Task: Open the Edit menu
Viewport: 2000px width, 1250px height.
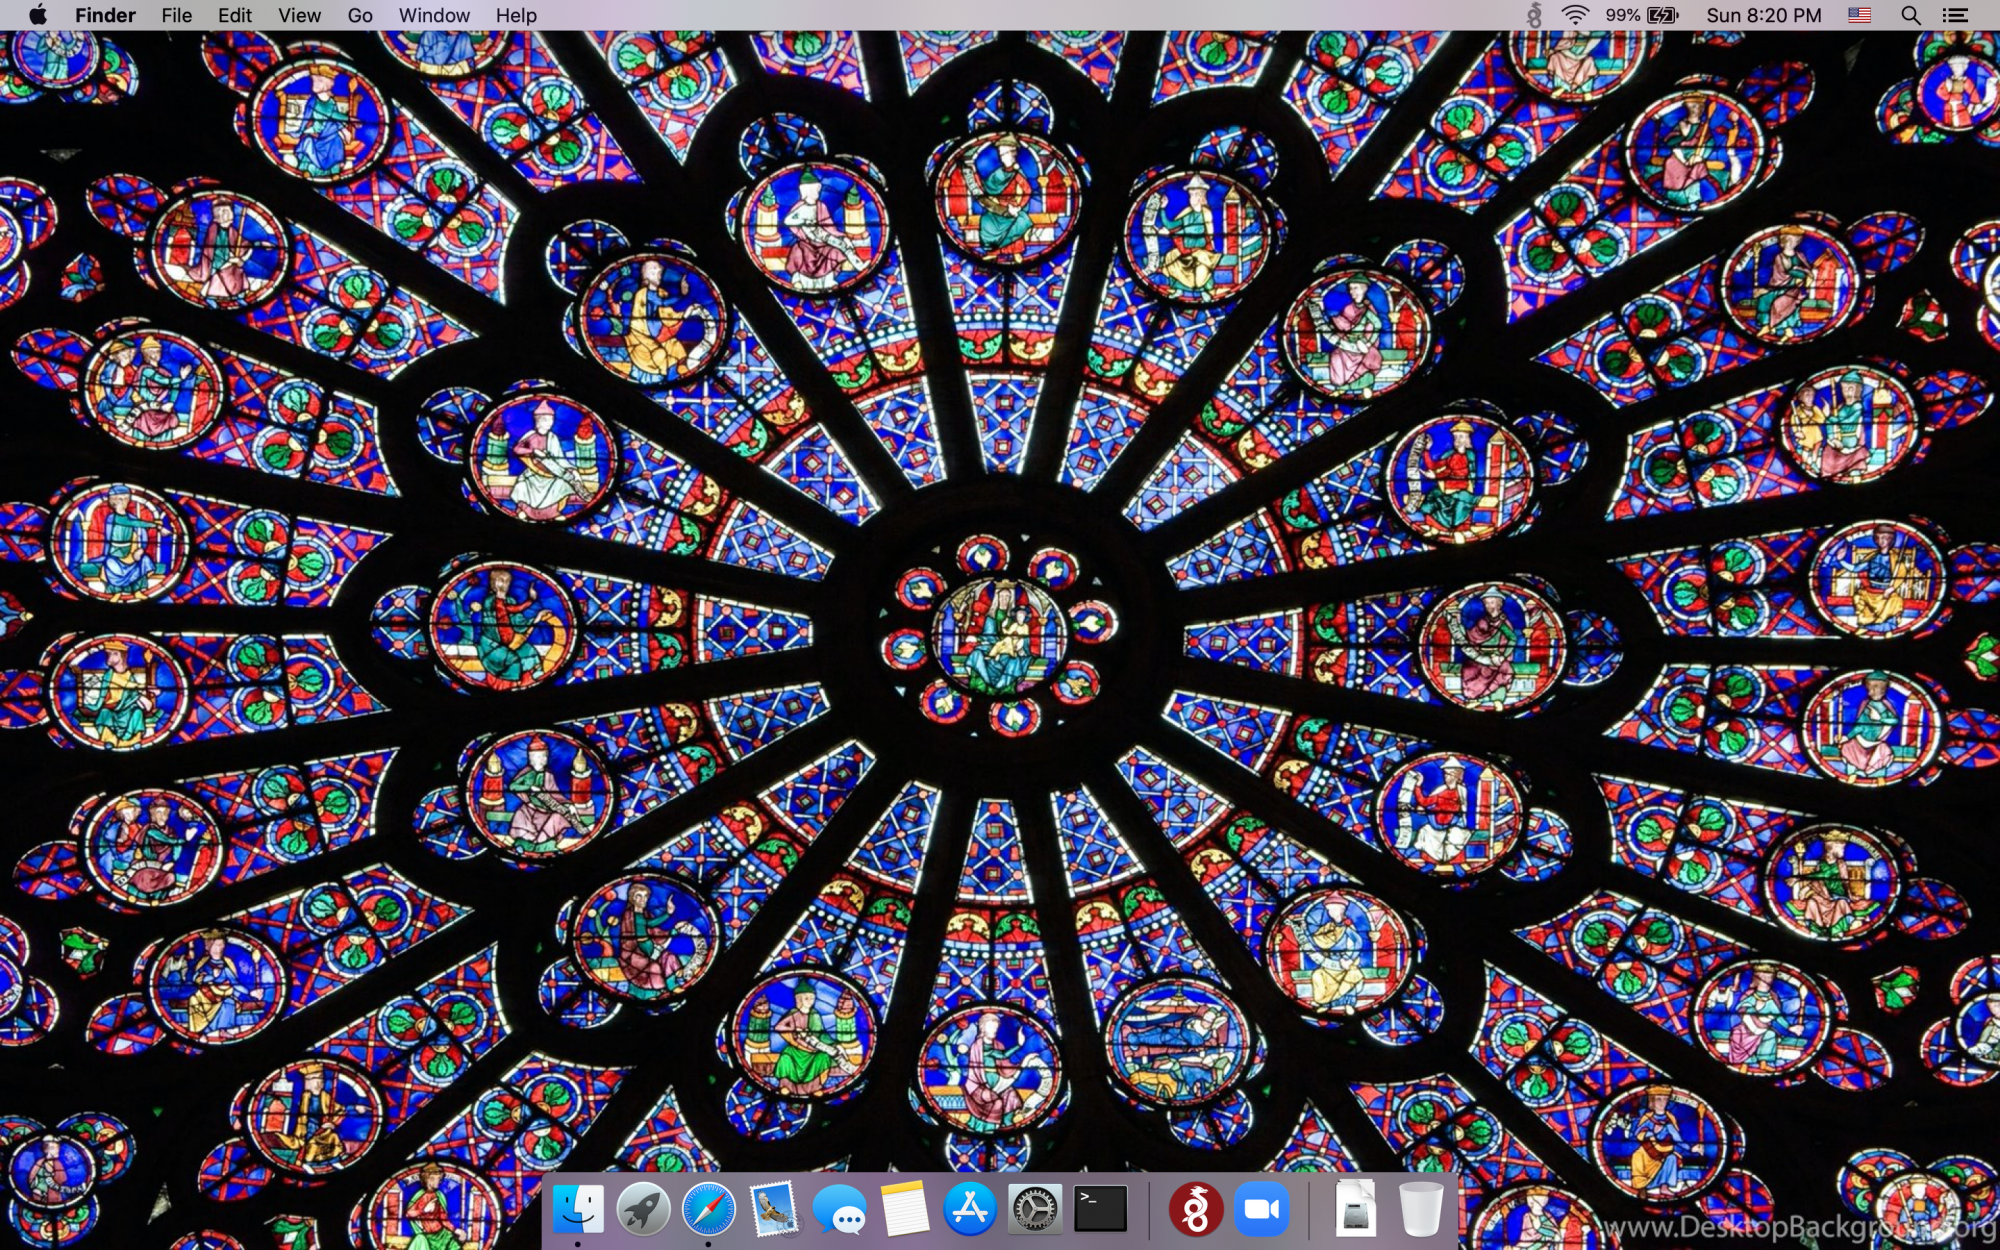Action: click(235, 15)
